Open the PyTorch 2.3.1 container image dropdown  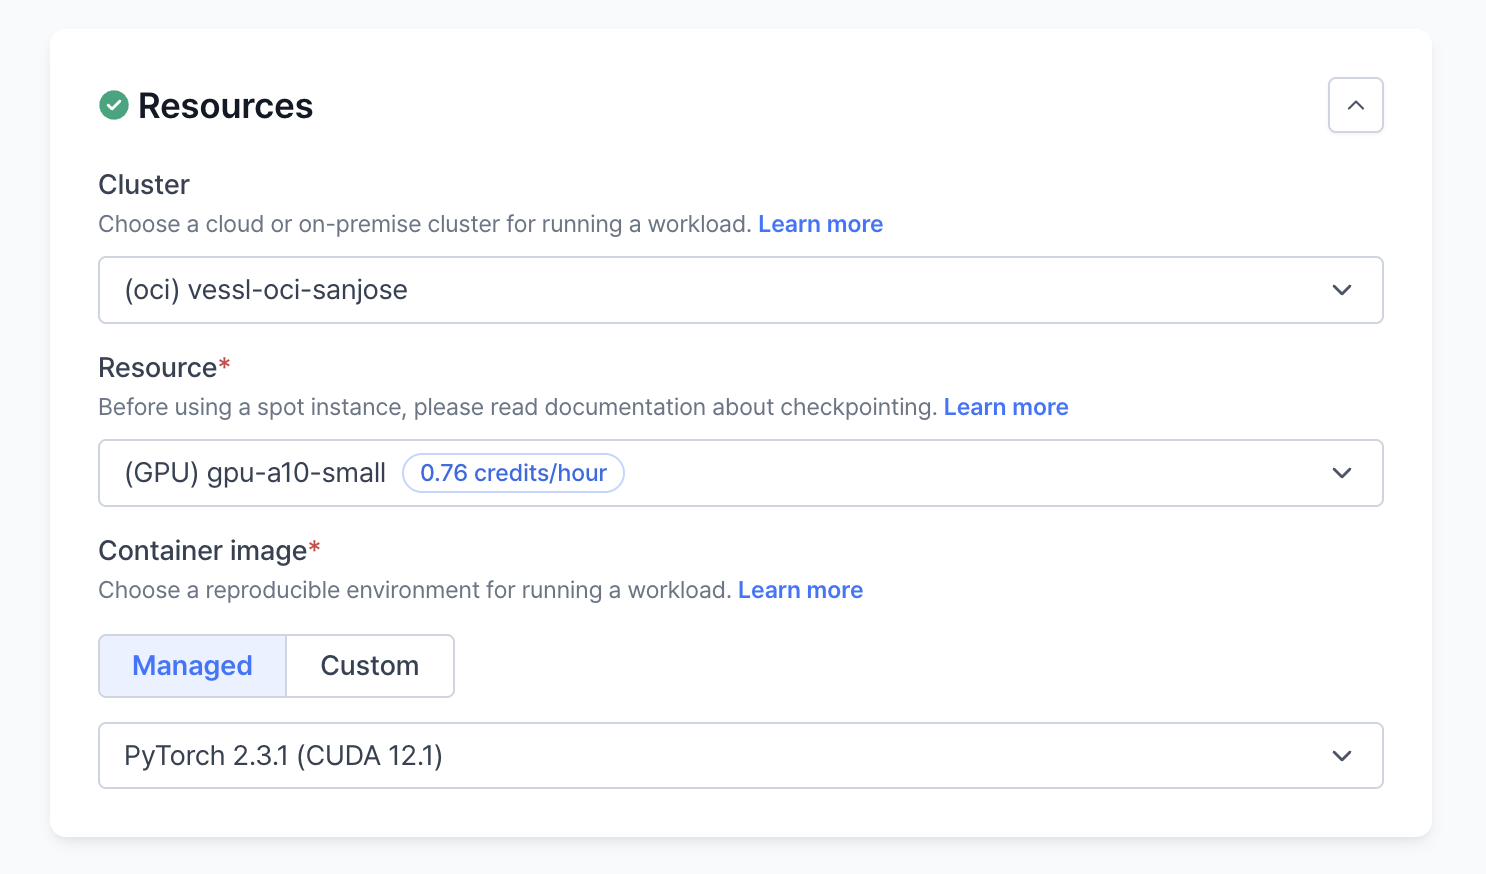(700, 756)
